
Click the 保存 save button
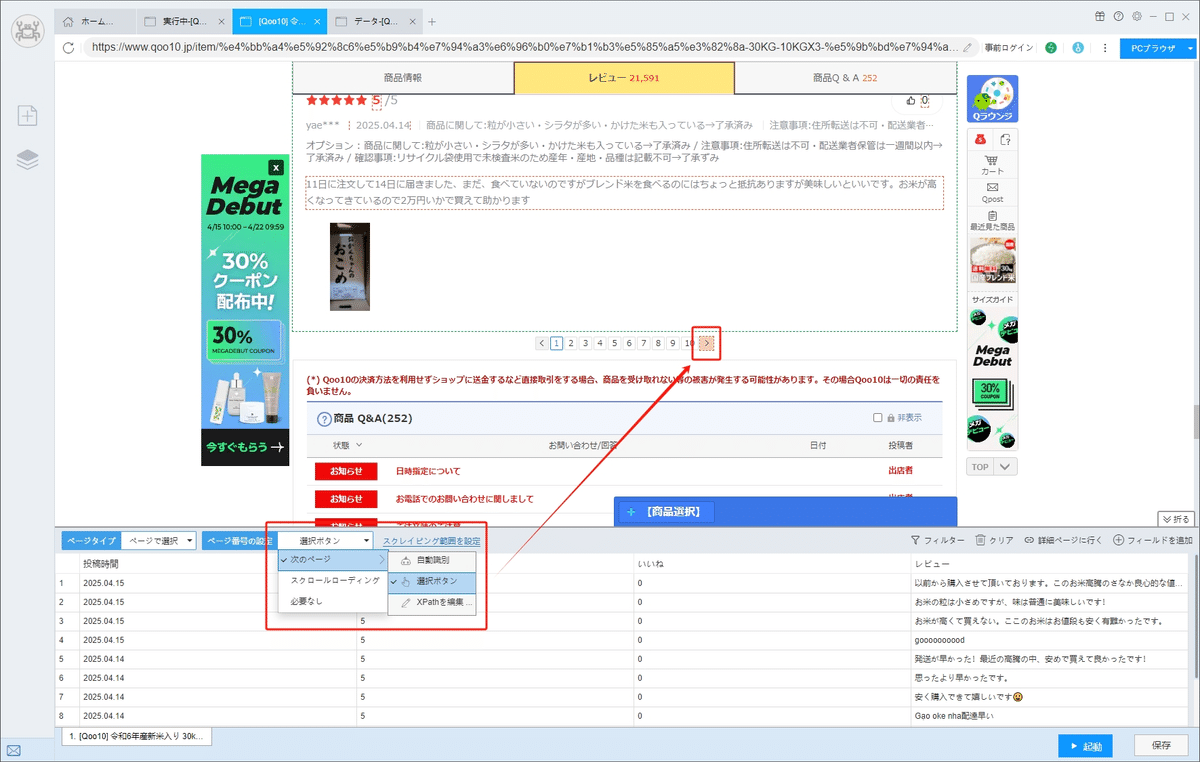pyautogui.click(x=1162, y=746)
